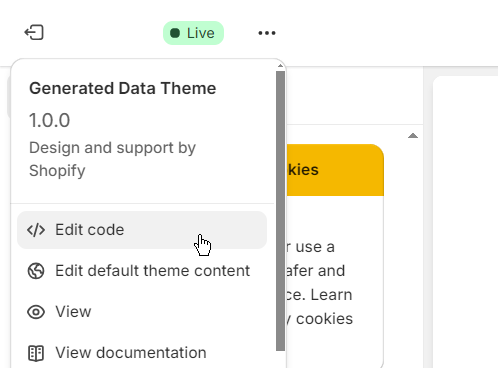This screenshot has width=498, height=368.
Task: Click the up arrow on popup scrollbar
Action: click(x=280, y=66)
